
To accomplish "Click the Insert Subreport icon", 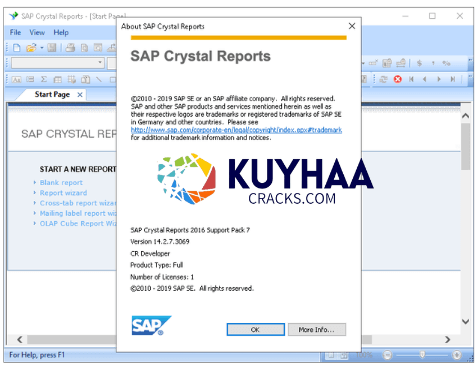I will pos(86,79).
